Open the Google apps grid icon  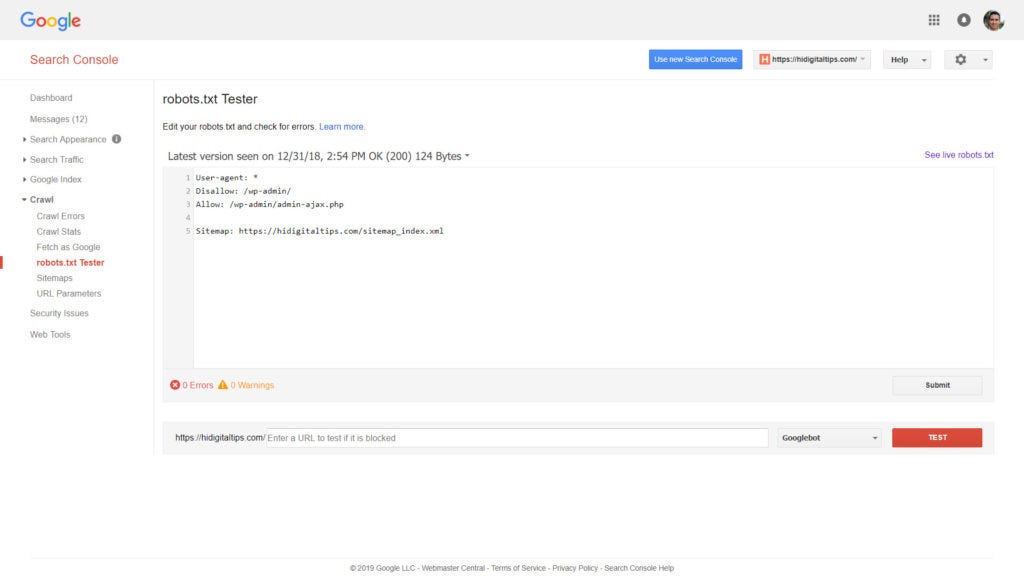click(x=934, y=20)
